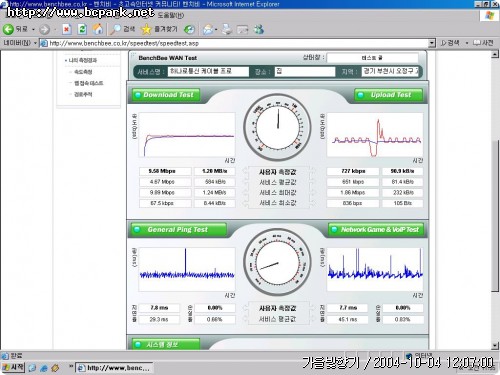This screenshot has height=375, width=500.
Task: Click the red Stop loading icon
Action: pos(67,29)
